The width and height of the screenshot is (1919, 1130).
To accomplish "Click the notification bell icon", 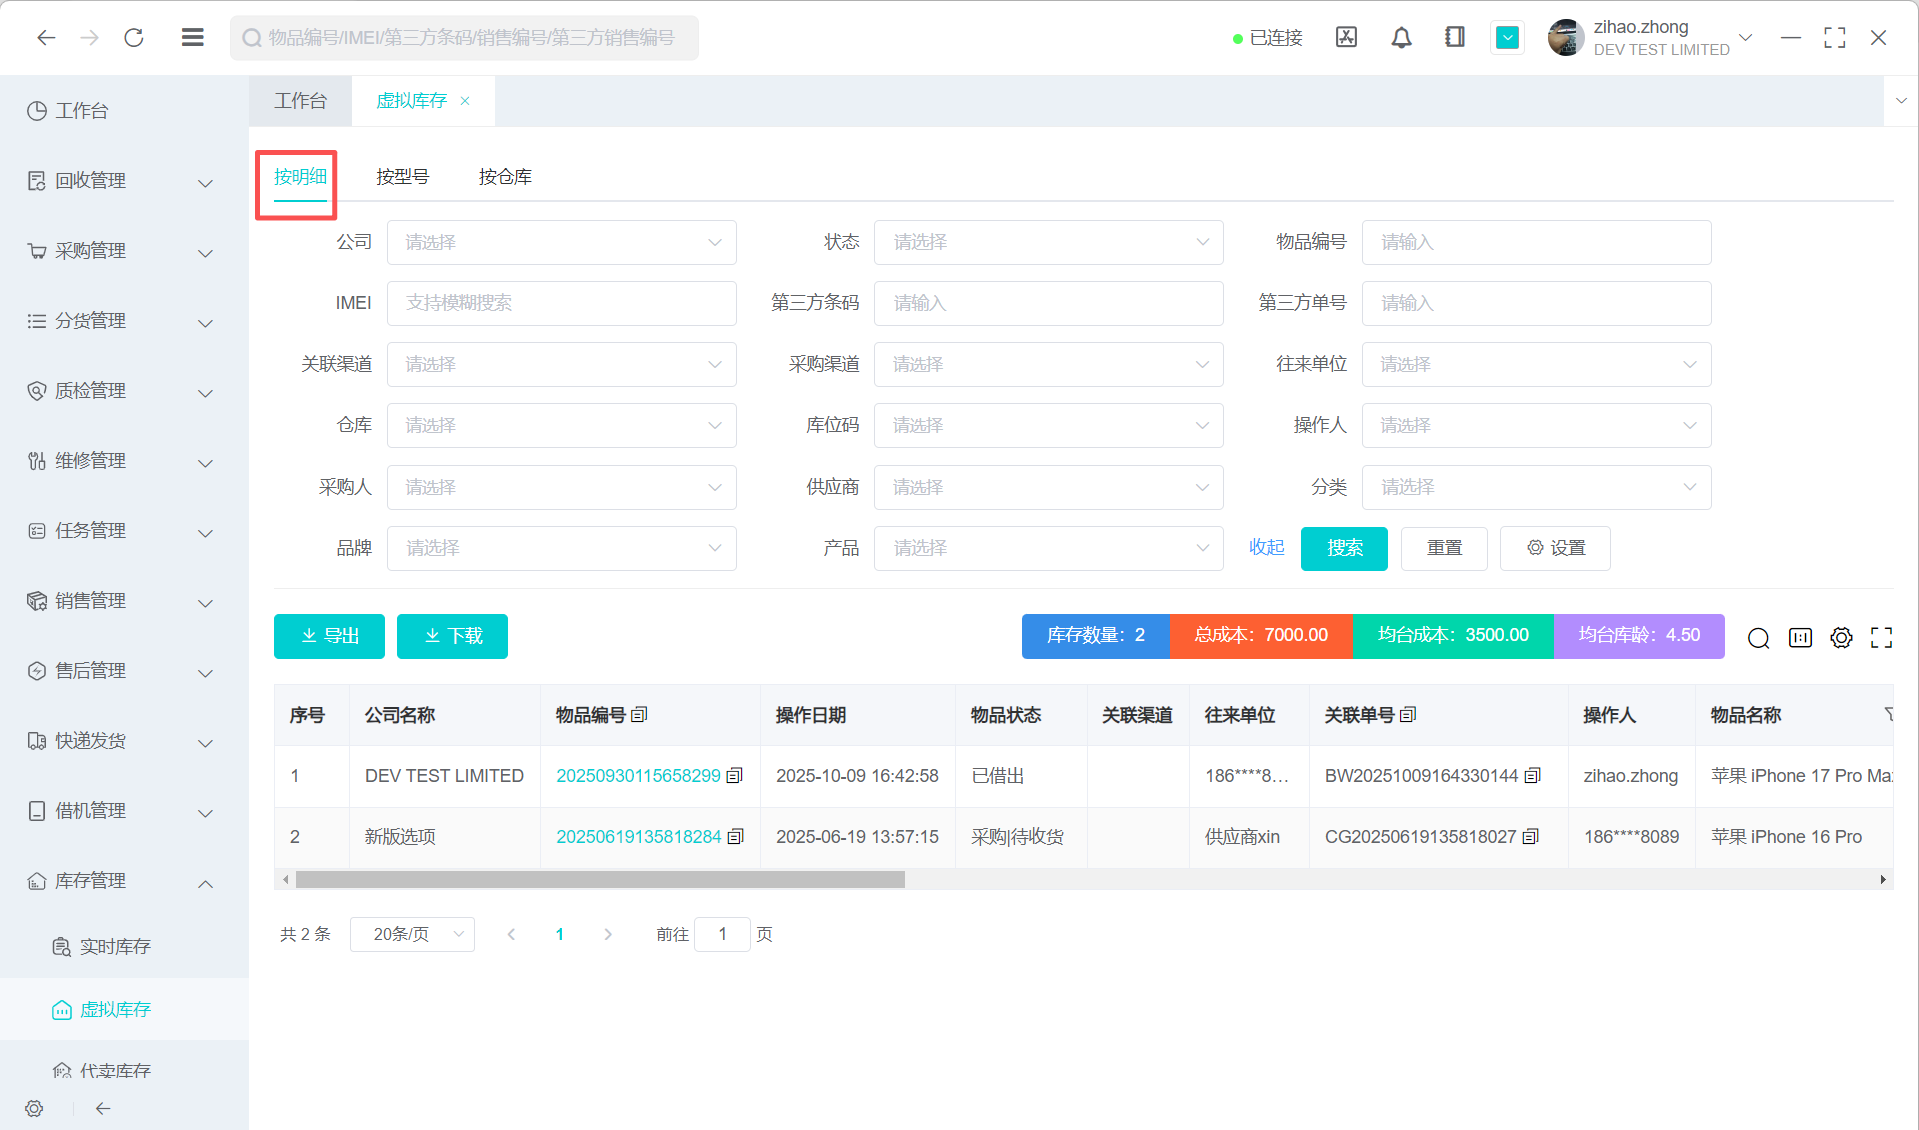I will point(1401,38).
